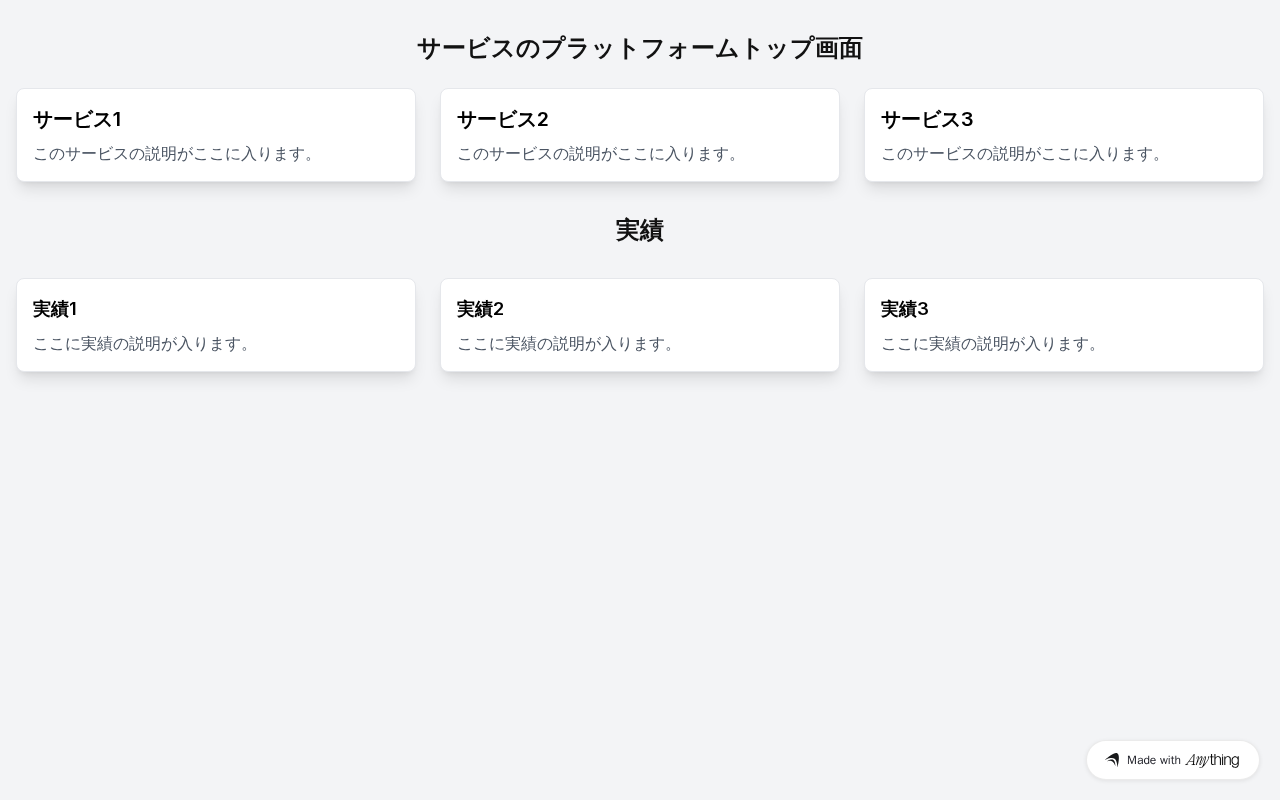Click the 実績2 heading text
The height and width of the screenshot is (800, 1280).
480,309
